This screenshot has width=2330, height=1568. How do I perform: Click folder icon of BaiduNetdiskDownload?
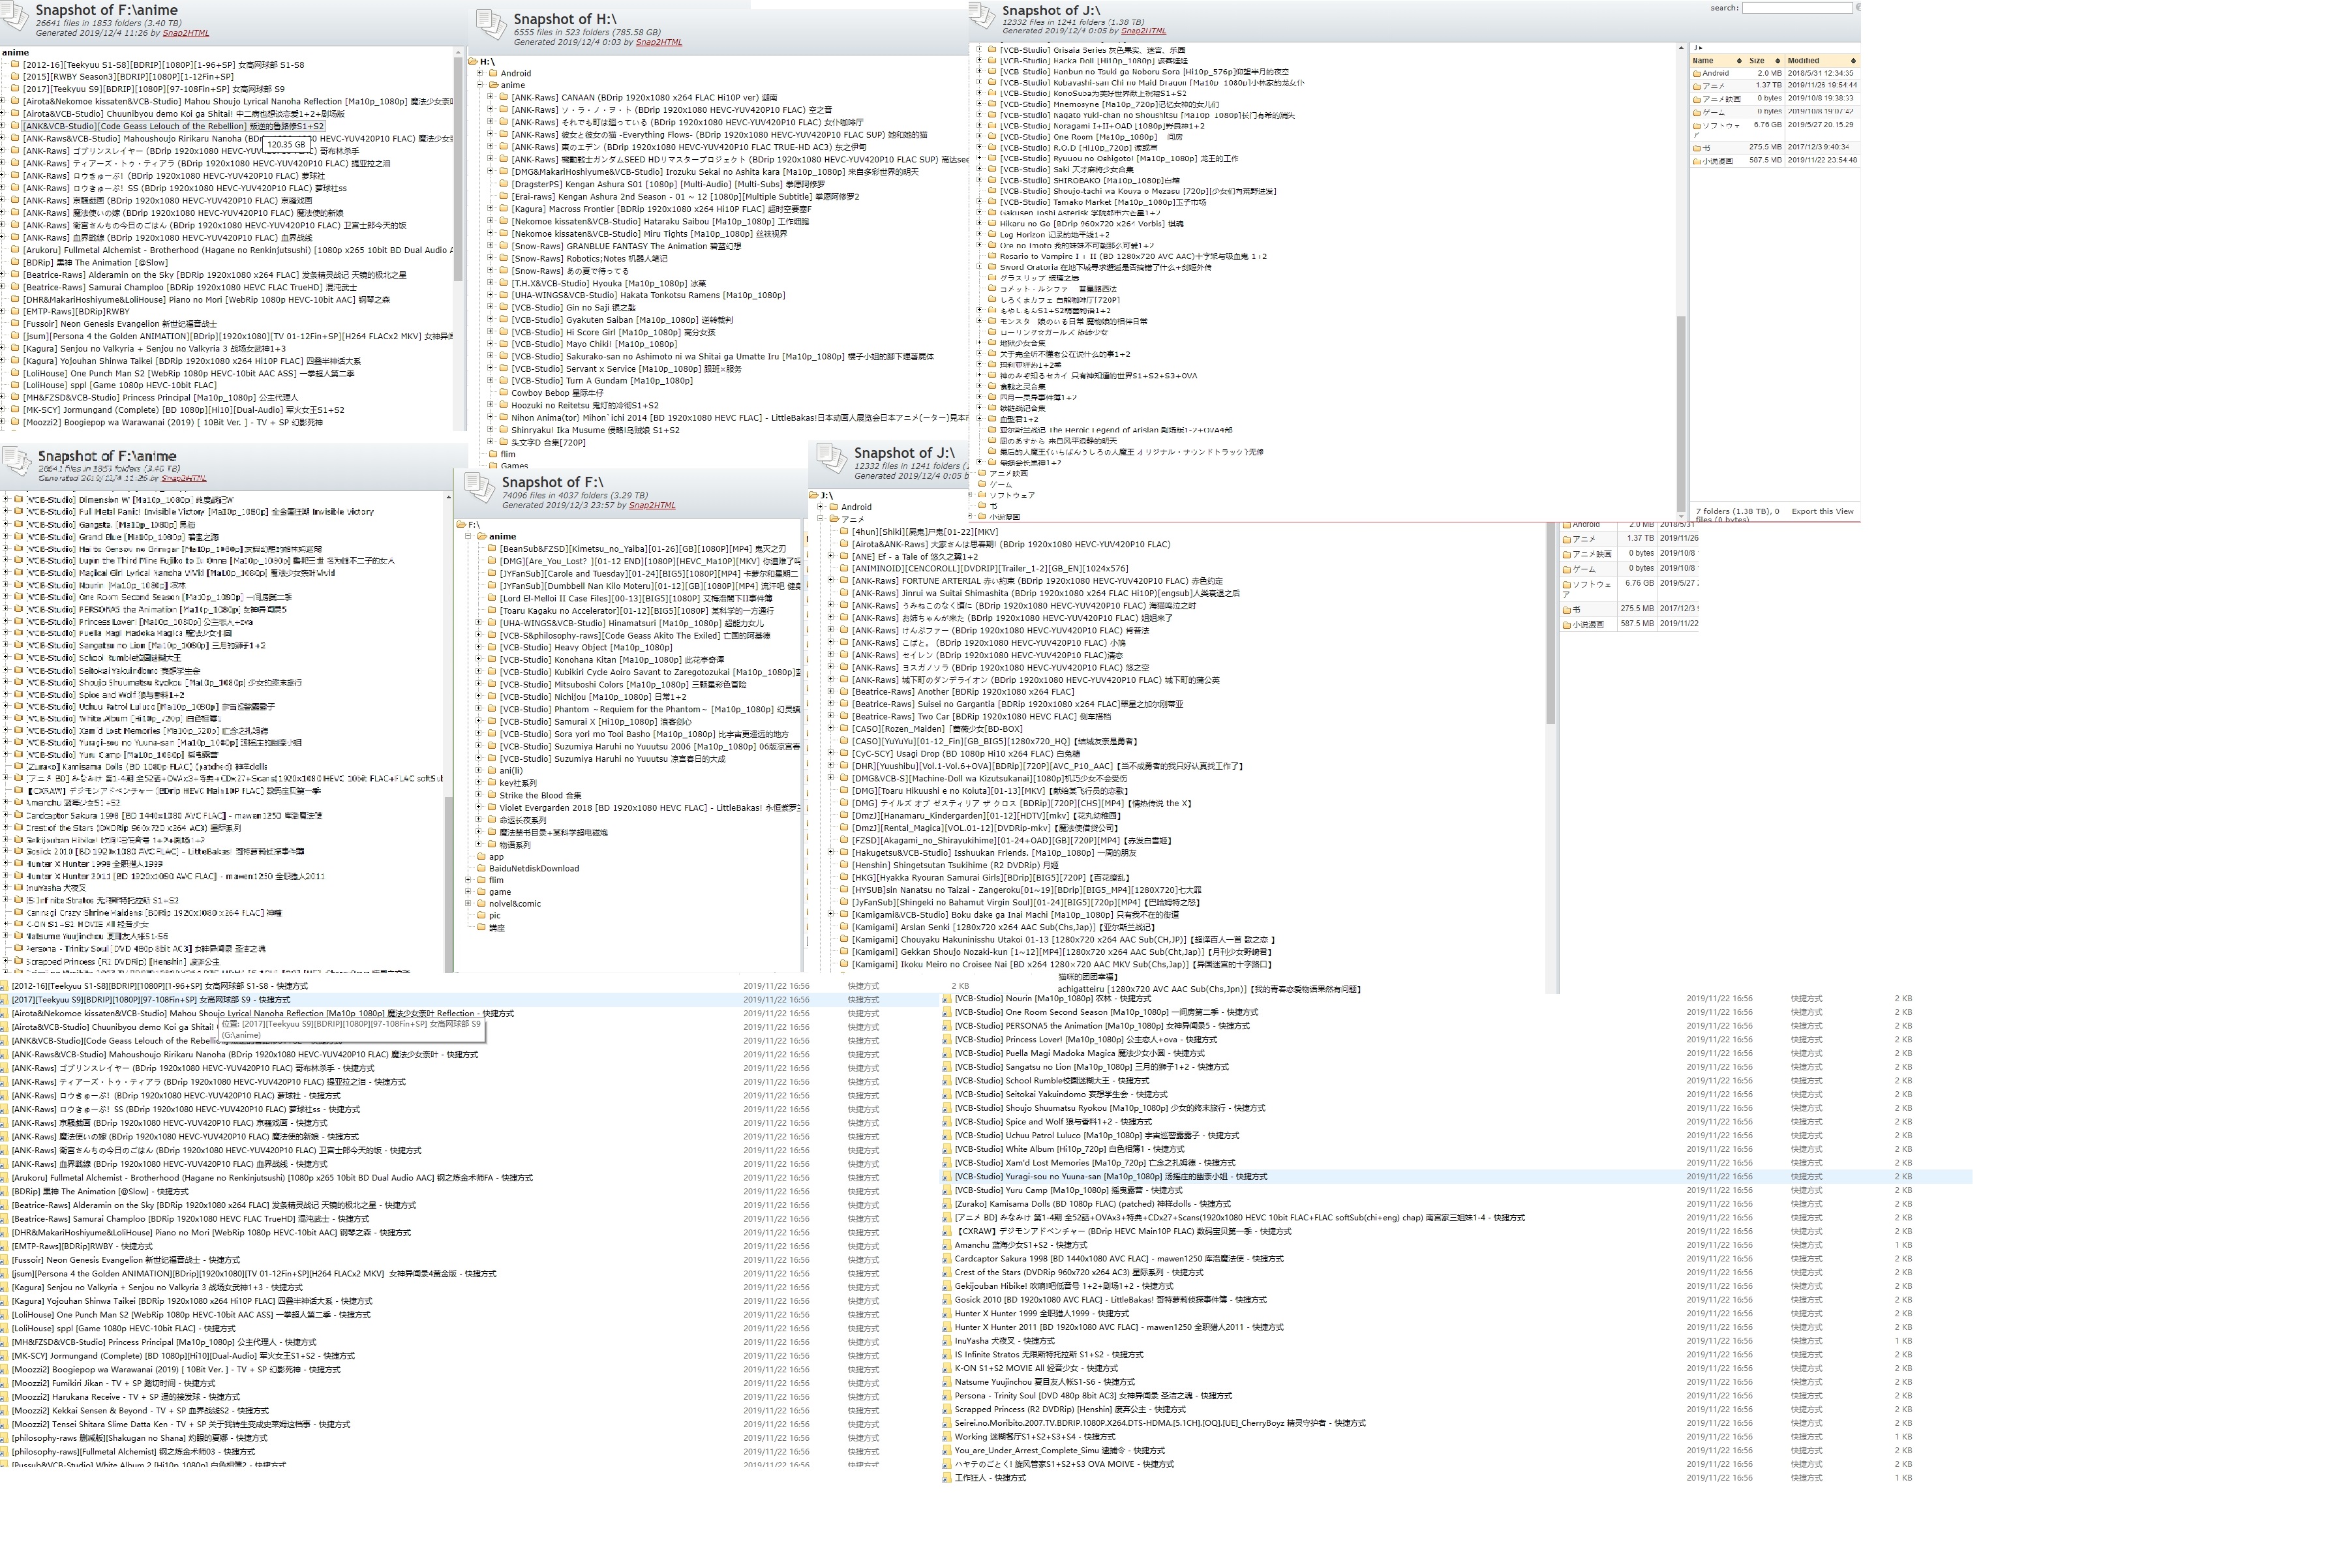pyautogui.click(x=481, y=868)
